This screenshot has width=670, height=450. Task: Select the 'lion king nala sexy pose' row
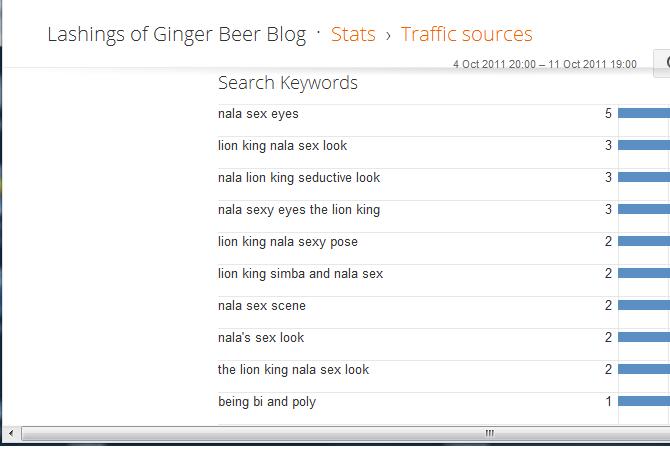(x=287, y=242)
